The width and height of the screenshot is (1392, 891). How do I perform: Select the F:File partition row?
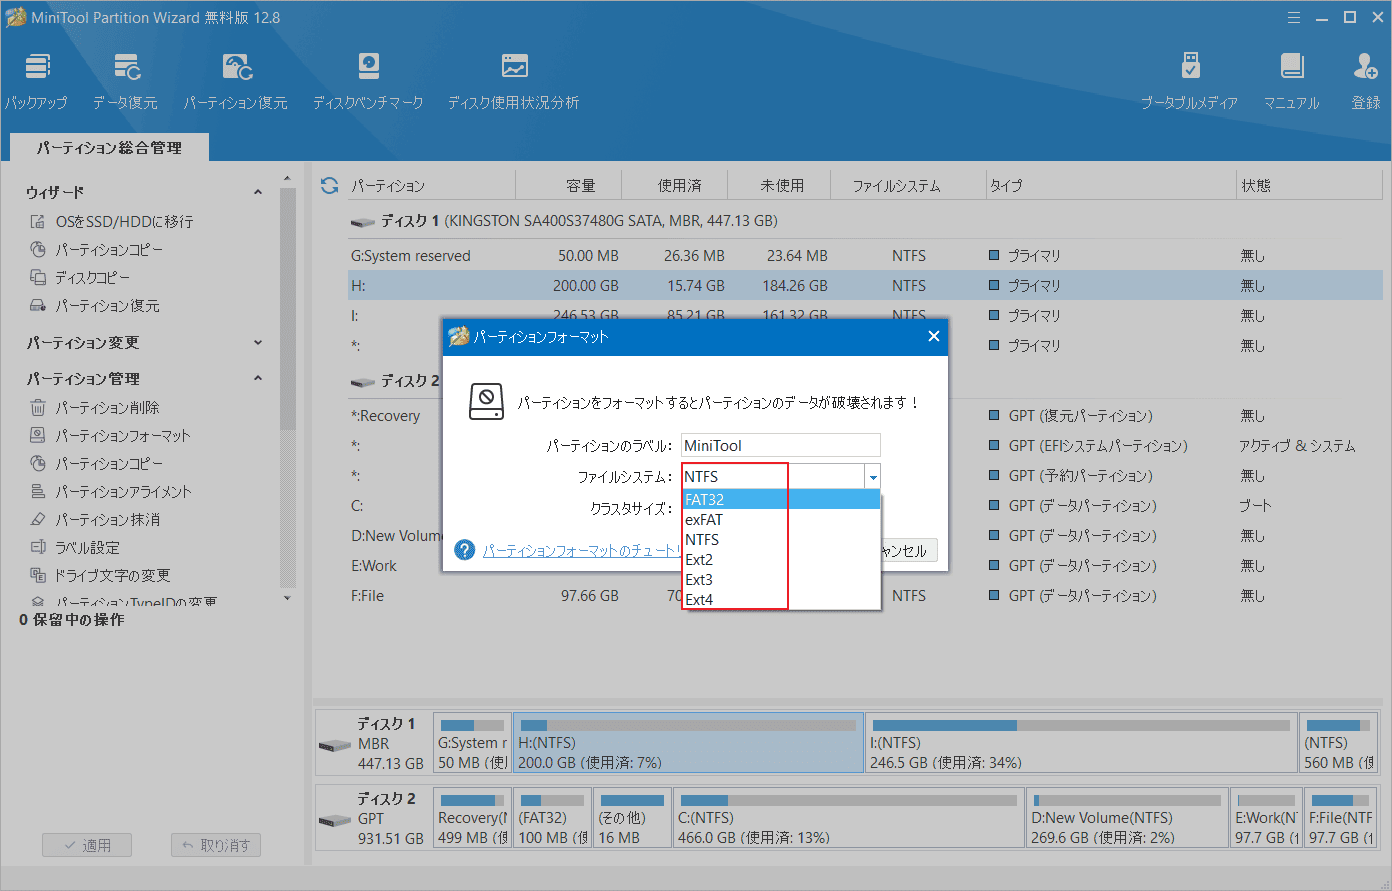865,595
